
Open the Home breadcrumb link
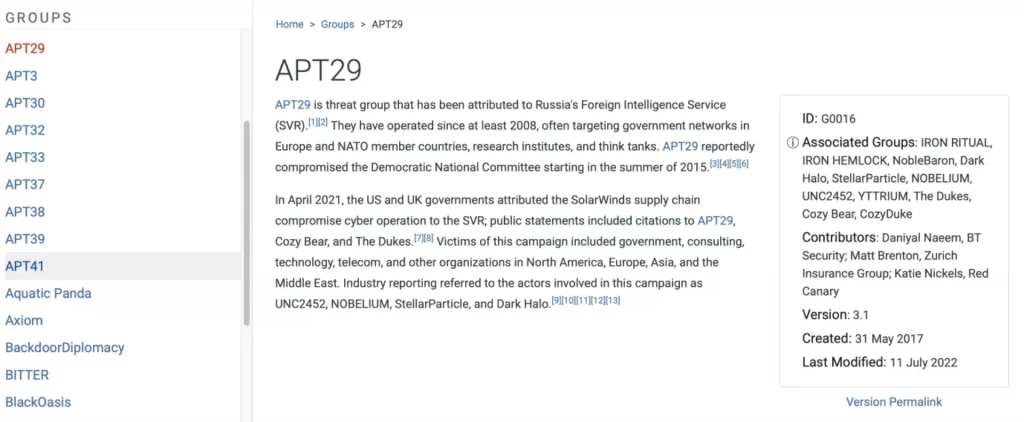289,24
